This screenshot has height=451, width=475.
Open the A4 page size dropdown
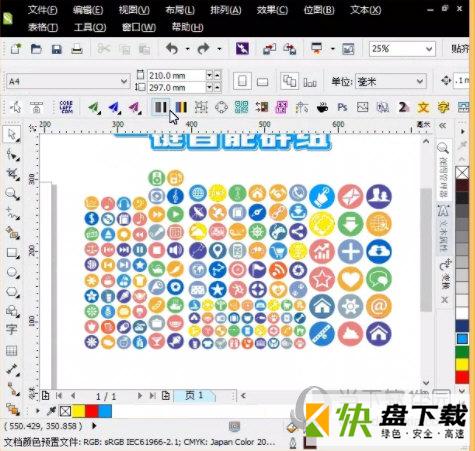tap(124, 81)
